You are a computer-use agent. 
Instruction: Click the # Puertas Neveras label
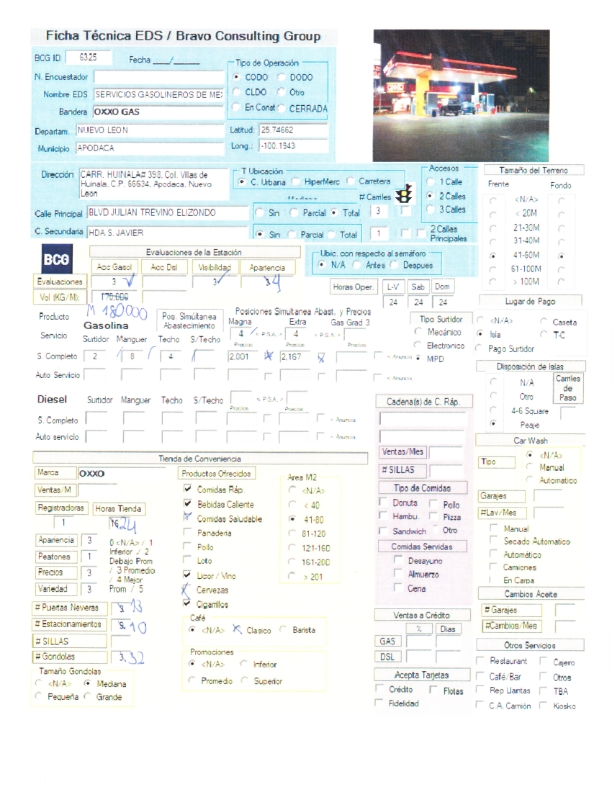point(70,608)
